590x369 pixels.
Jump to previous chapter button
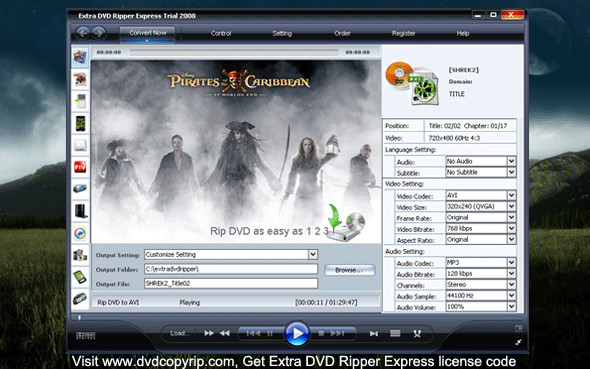coord(253,333)
